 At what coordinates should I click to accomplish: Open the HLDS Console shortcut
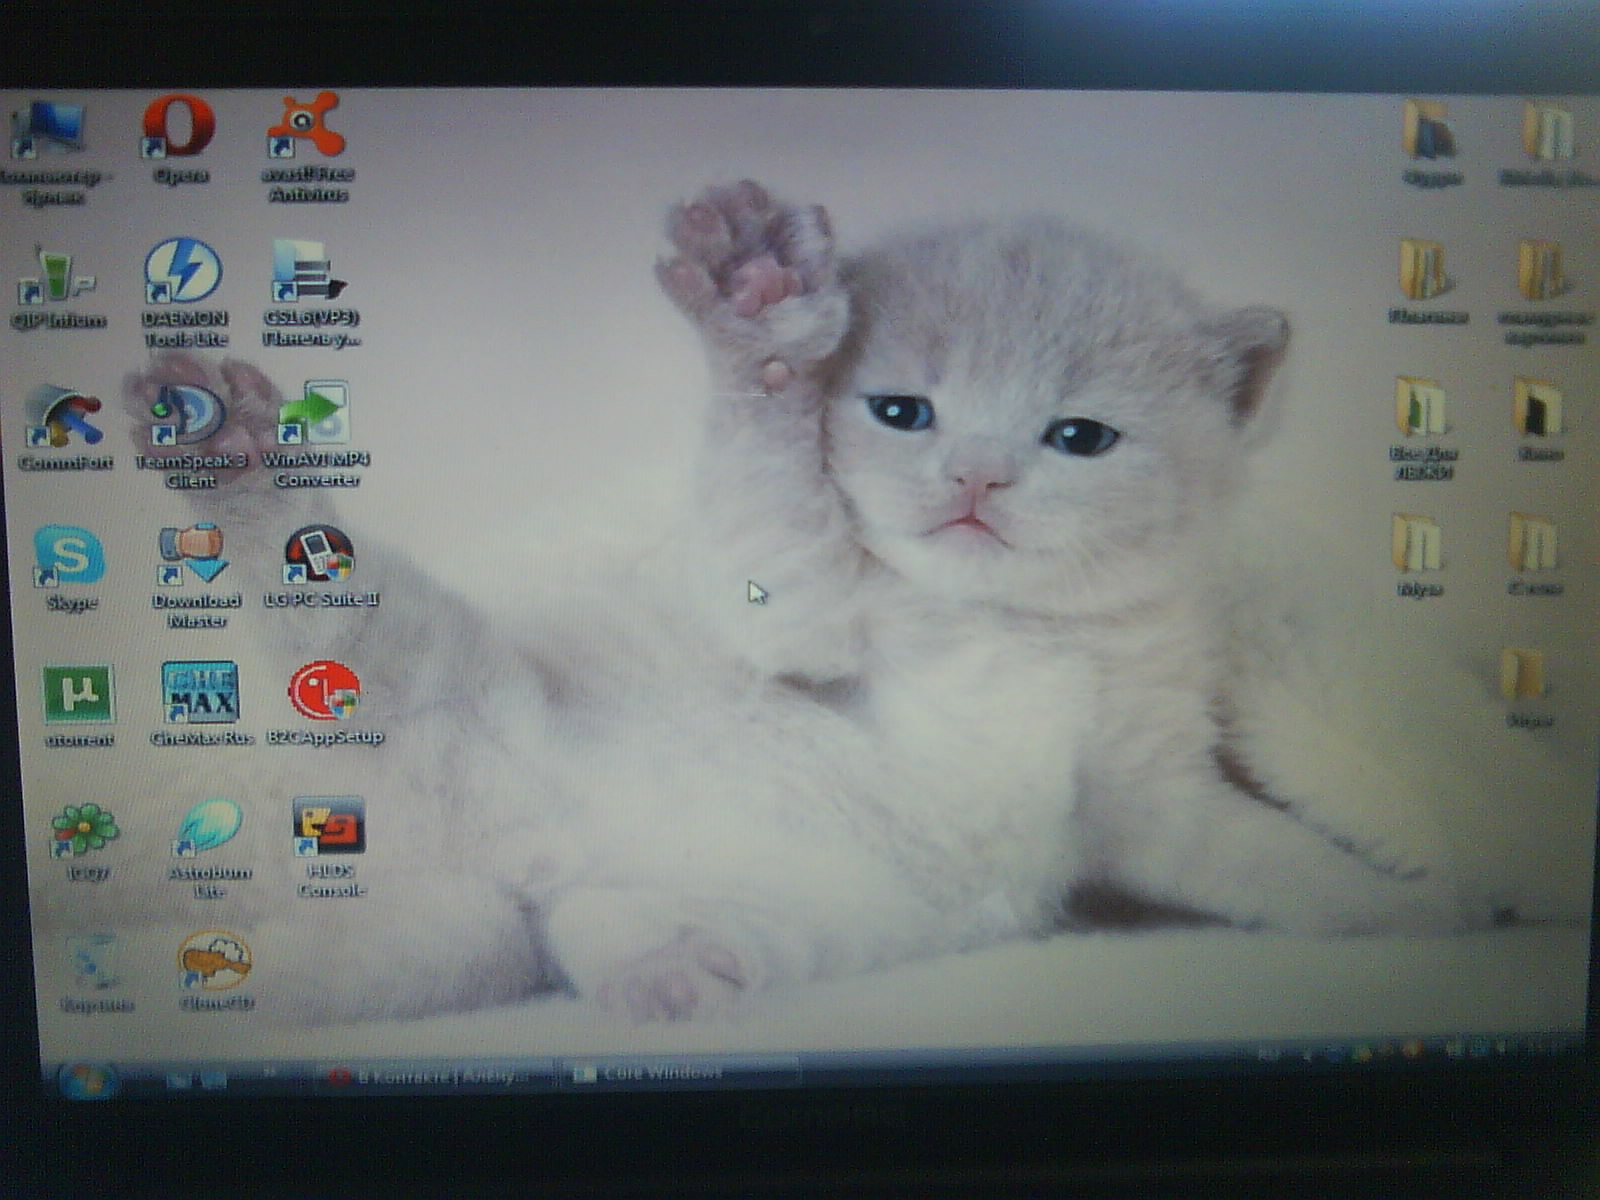pos(330,828)
